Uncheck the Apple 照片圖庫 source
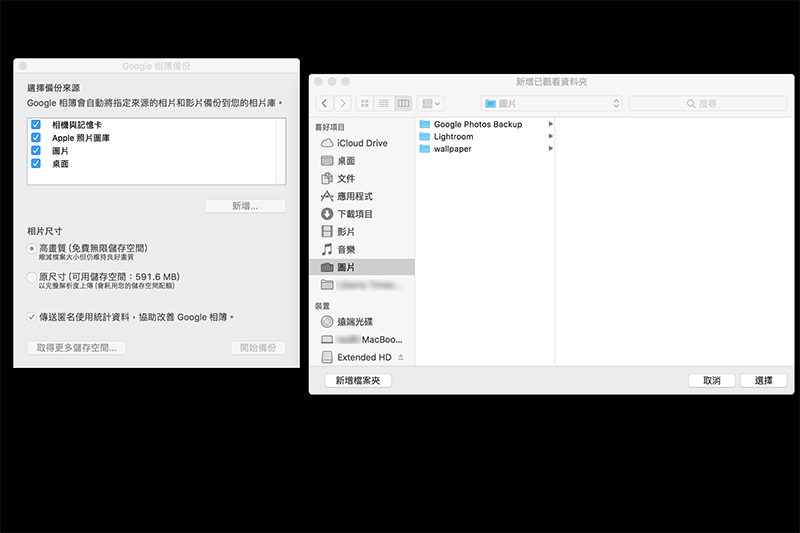This screenshot has height=533, width=800. (36, 138)
